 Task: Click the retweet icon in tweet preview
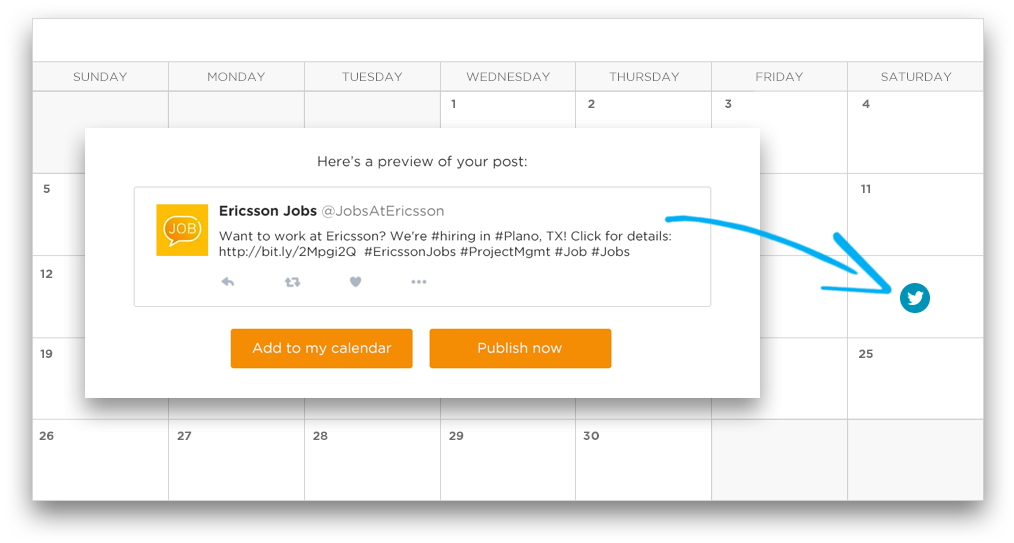tap(292, 282)
